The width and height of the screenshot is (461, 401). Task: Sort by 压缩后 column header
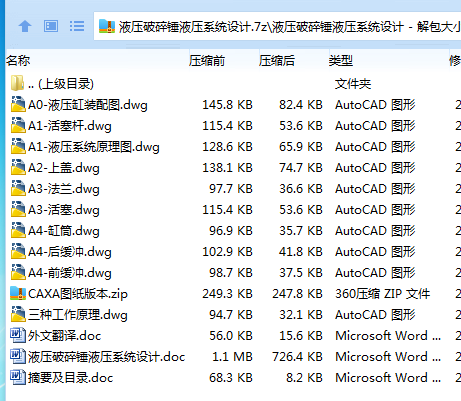(x=277, y=61)
